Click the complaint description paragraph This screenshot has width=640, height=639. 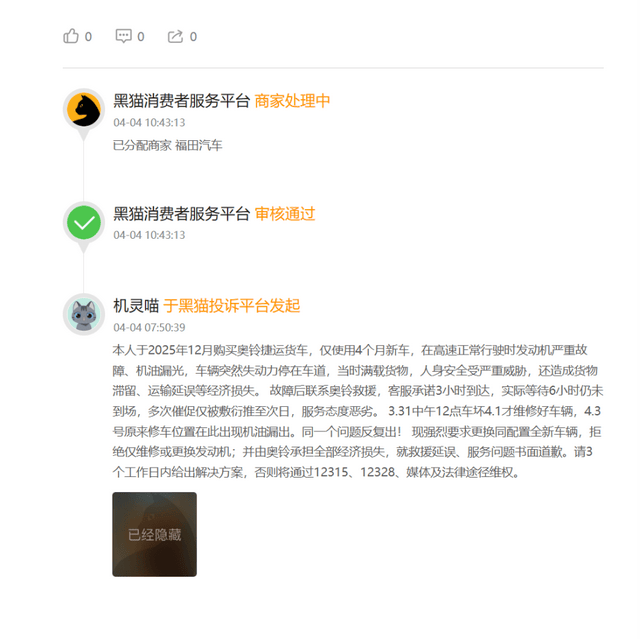358,411
